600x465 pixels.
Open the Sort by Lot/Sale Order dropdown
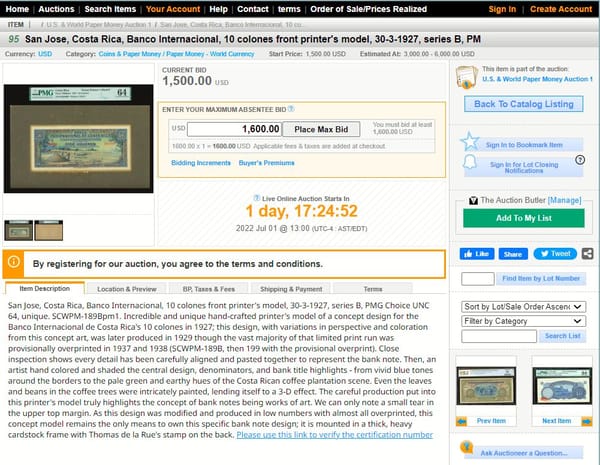[x=523, y=307]
